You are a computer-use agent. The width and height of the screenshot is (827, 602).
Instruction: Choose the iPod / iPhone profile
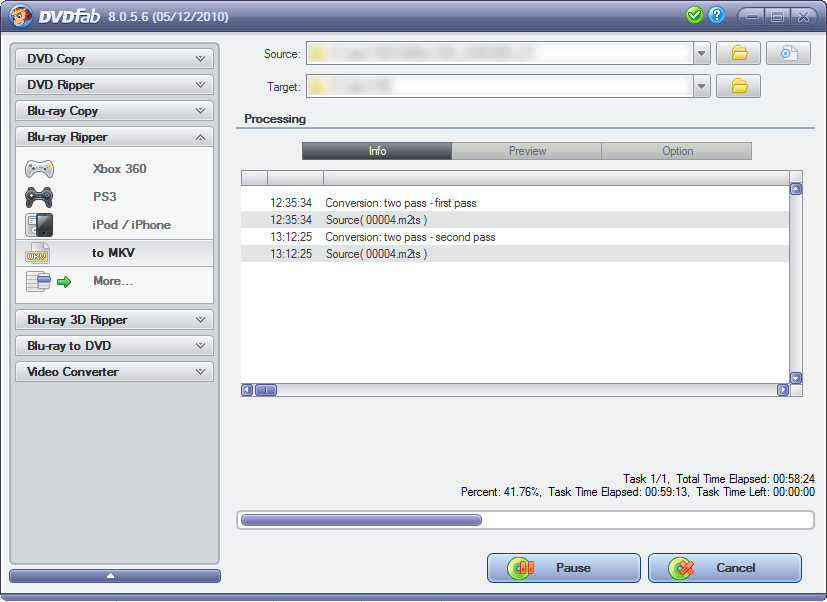click(x=114, y=225)
